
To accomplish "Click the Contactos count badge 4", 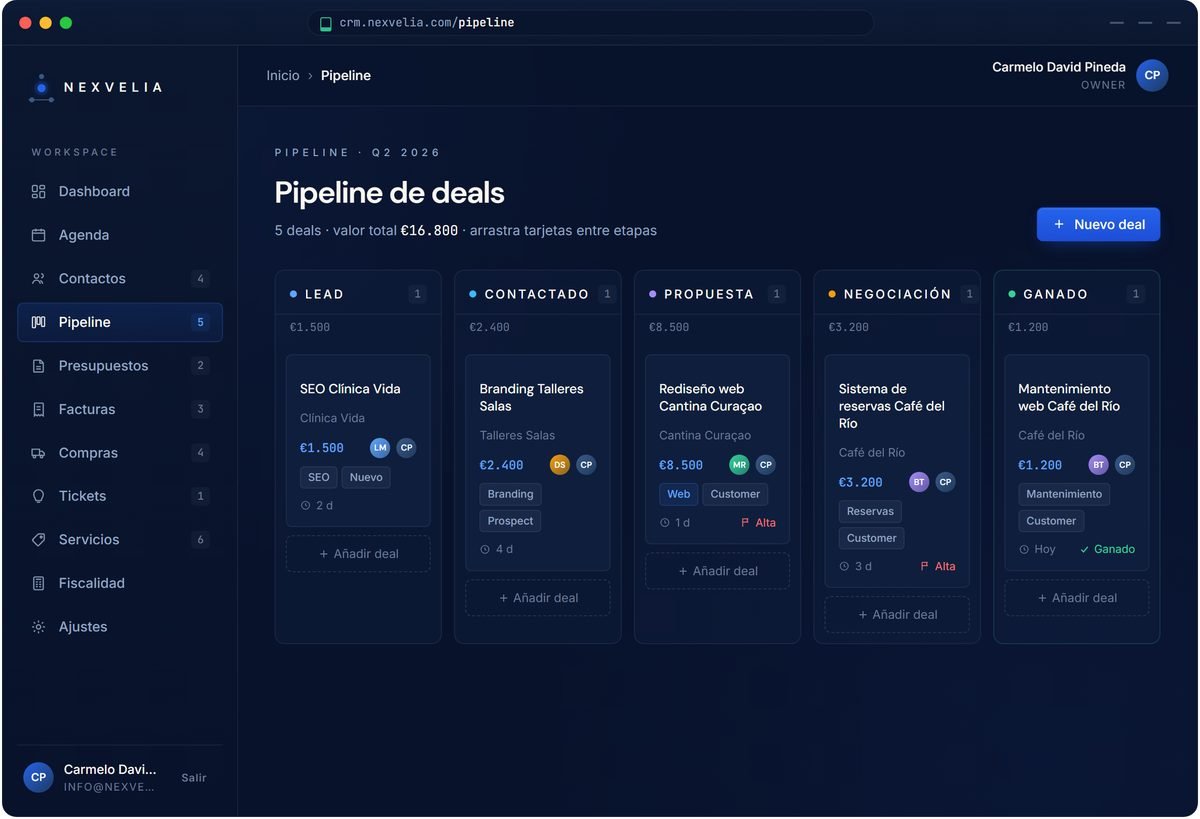I will pyautogui.click(x=200, y=279).
